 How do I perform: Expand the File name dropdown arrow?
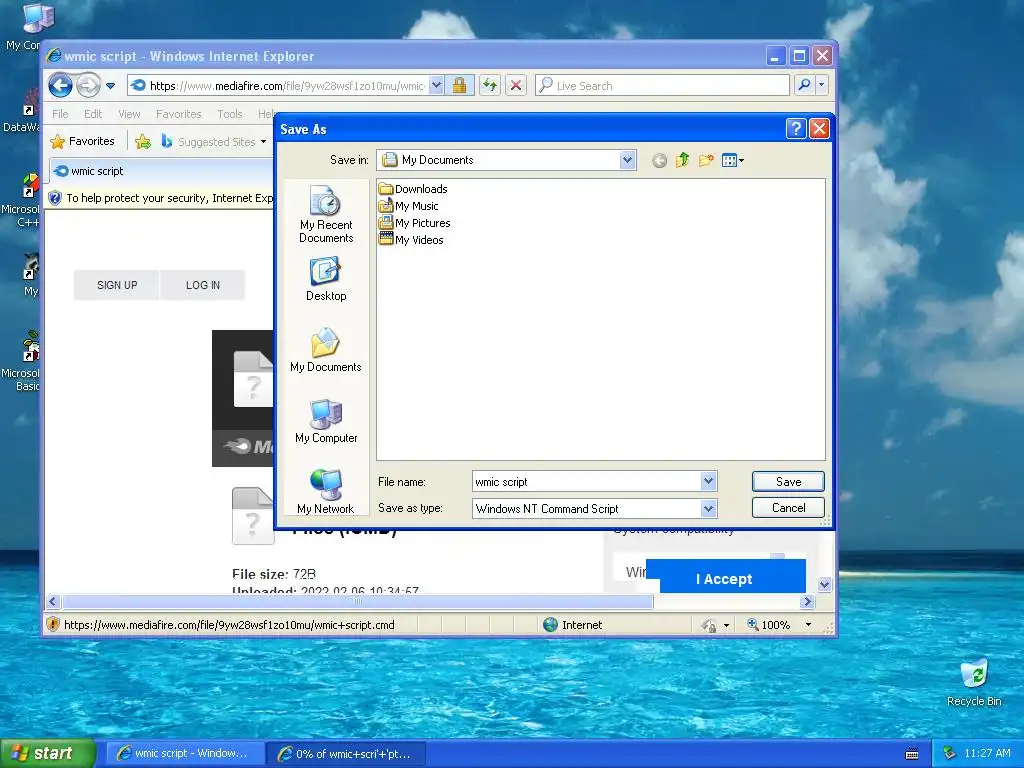[709, 481]
